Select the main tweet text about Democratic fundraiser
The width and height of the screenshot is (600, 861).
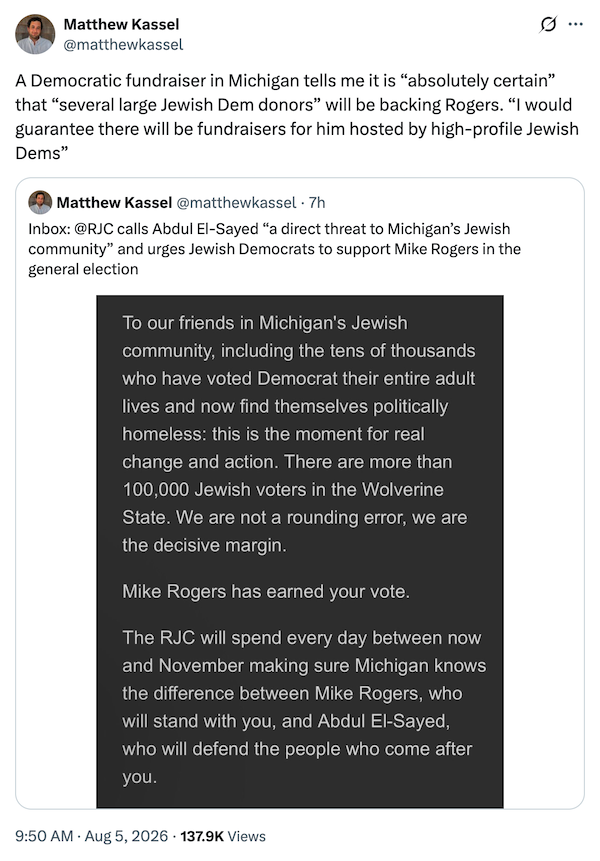[297, 116]
